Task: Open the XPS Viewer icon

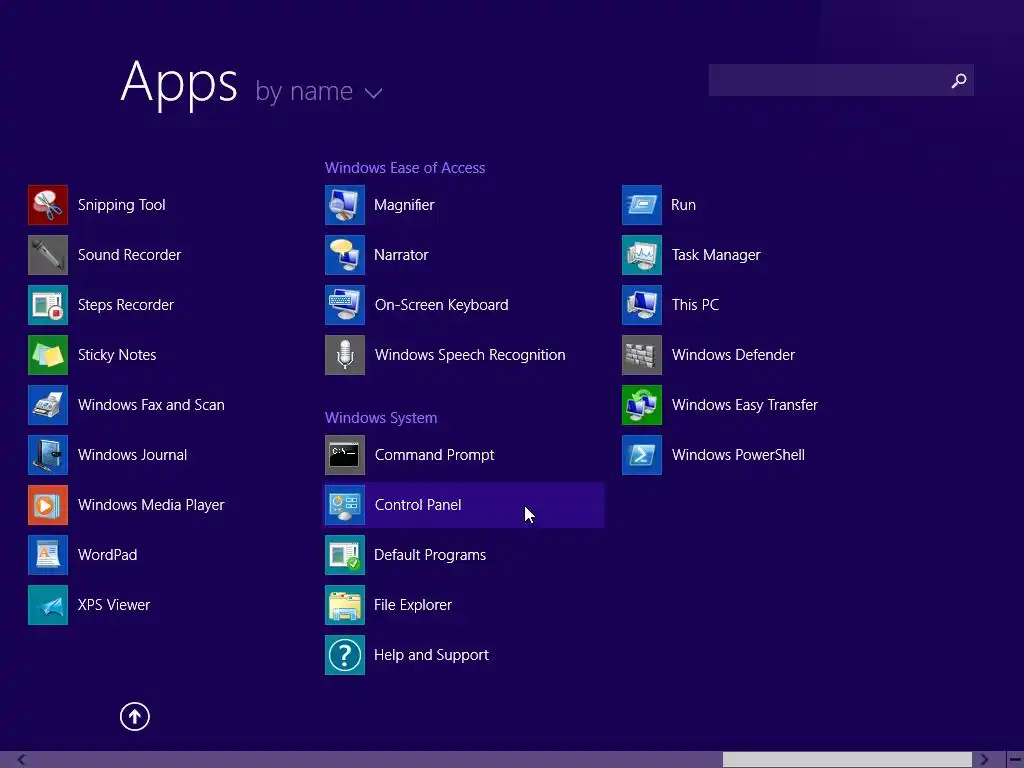Action: click(48, 605)
